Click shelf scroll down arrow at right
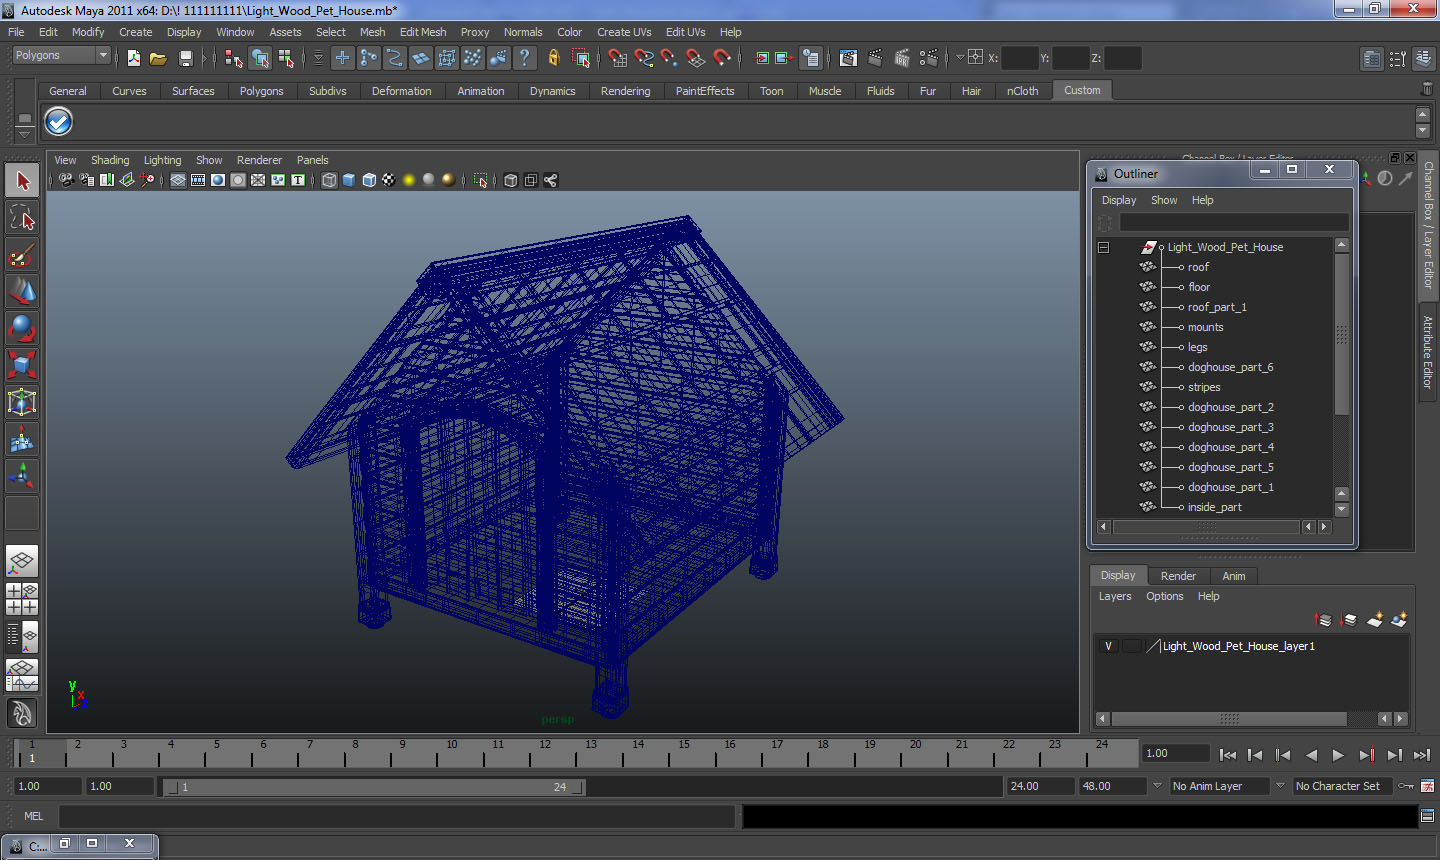 click(1422, 131)
